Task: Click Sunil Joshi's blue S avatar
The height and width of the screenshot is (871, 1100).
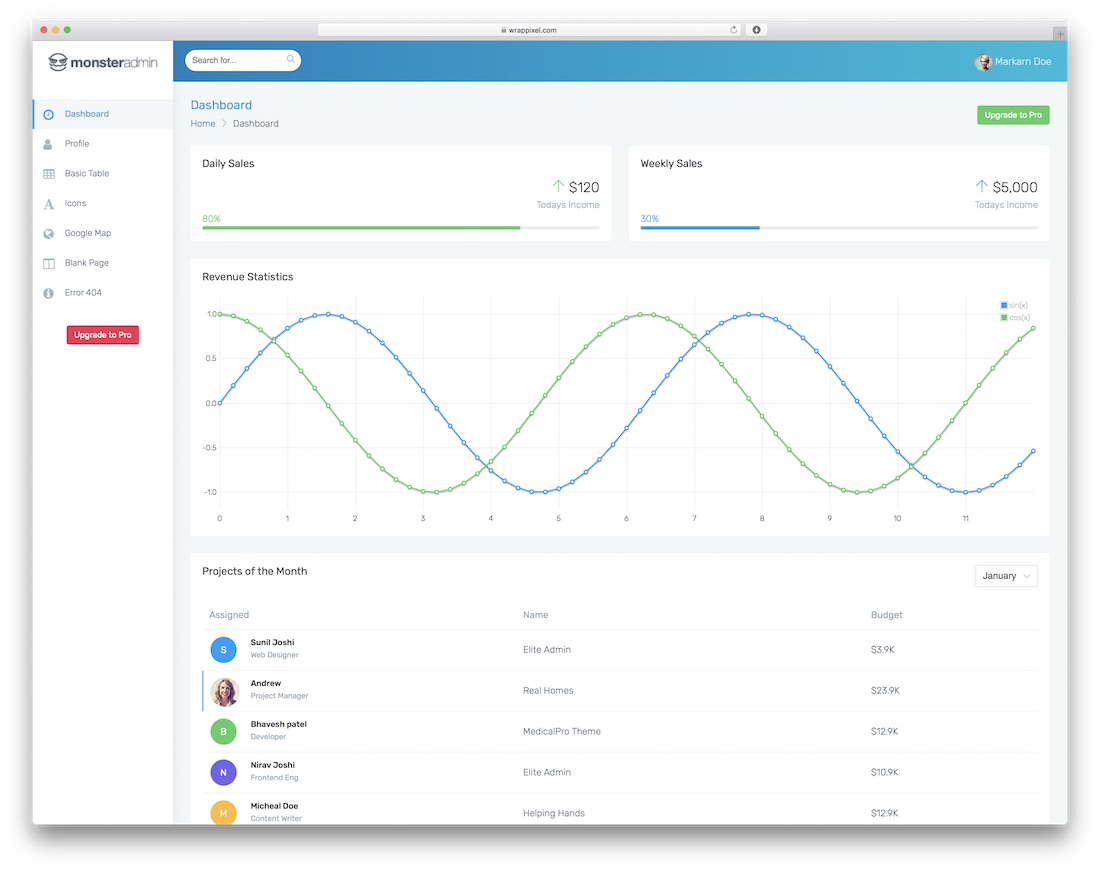Action: click(x=223, y=650)
